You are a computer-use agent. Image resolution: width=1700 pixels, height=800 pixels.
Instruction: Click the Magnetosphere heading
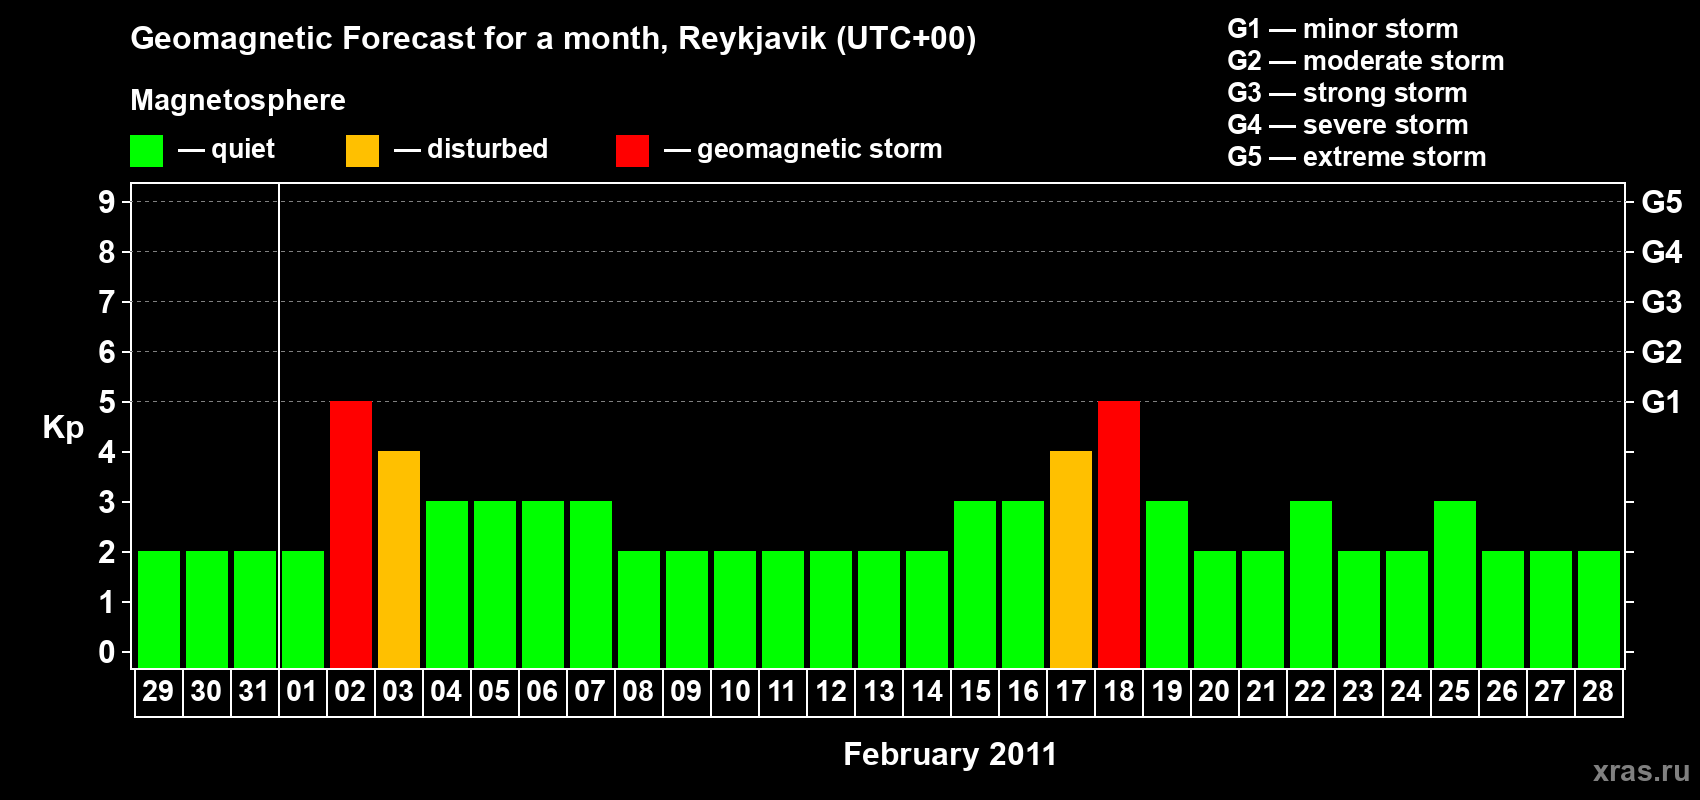point(238,100)
